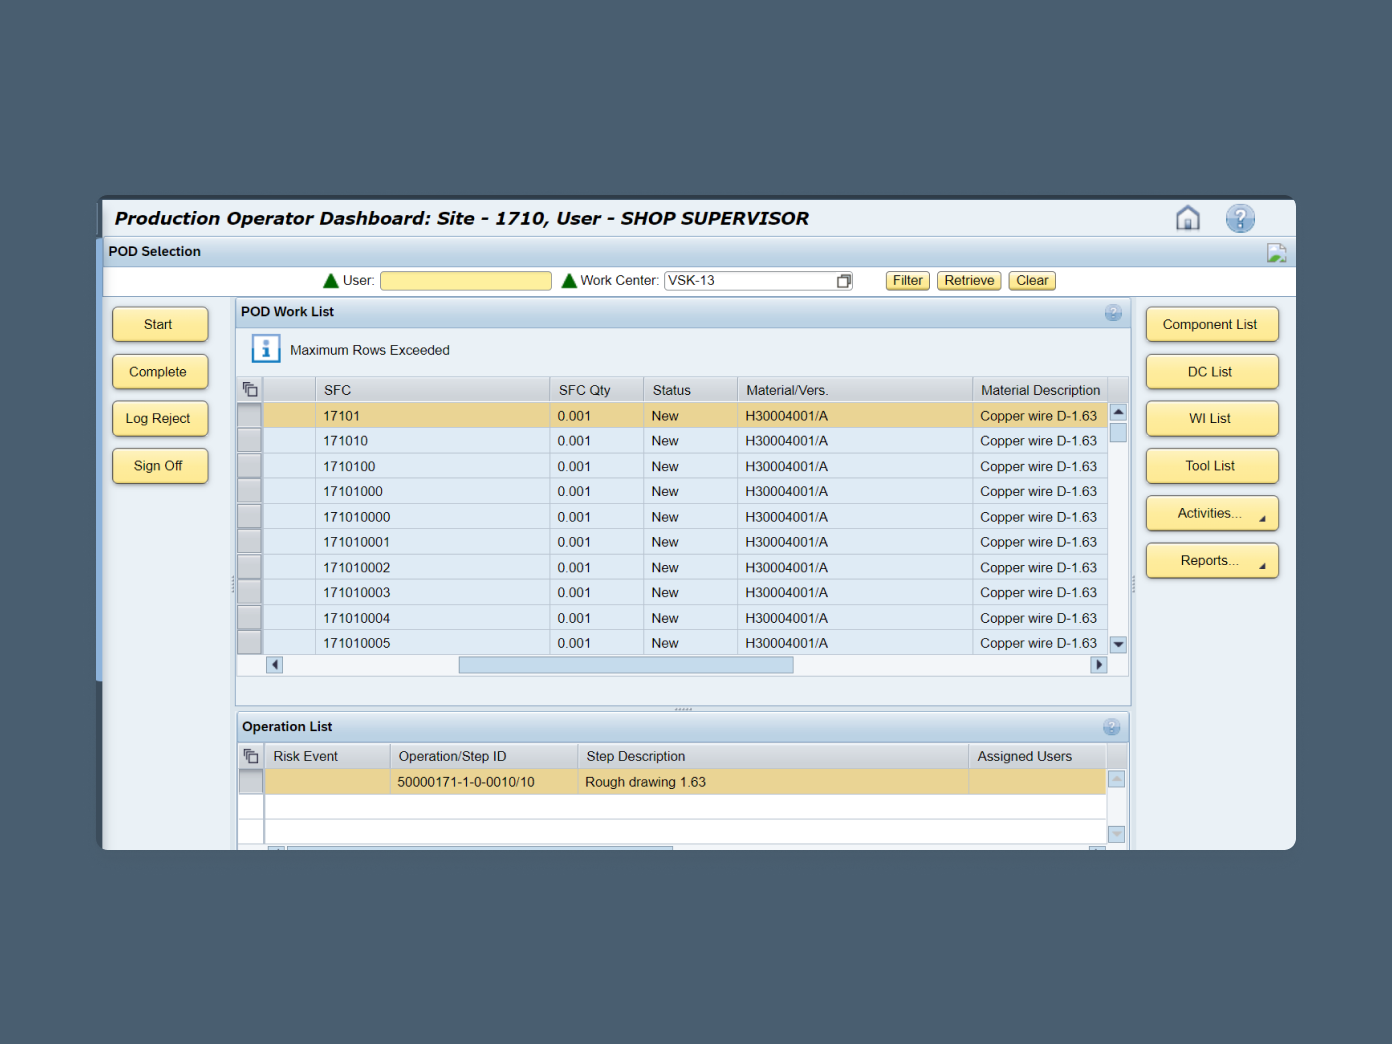Click the Operation/Step ID column header
Screen dimensions: 1393x1045
tap(484, 756)
